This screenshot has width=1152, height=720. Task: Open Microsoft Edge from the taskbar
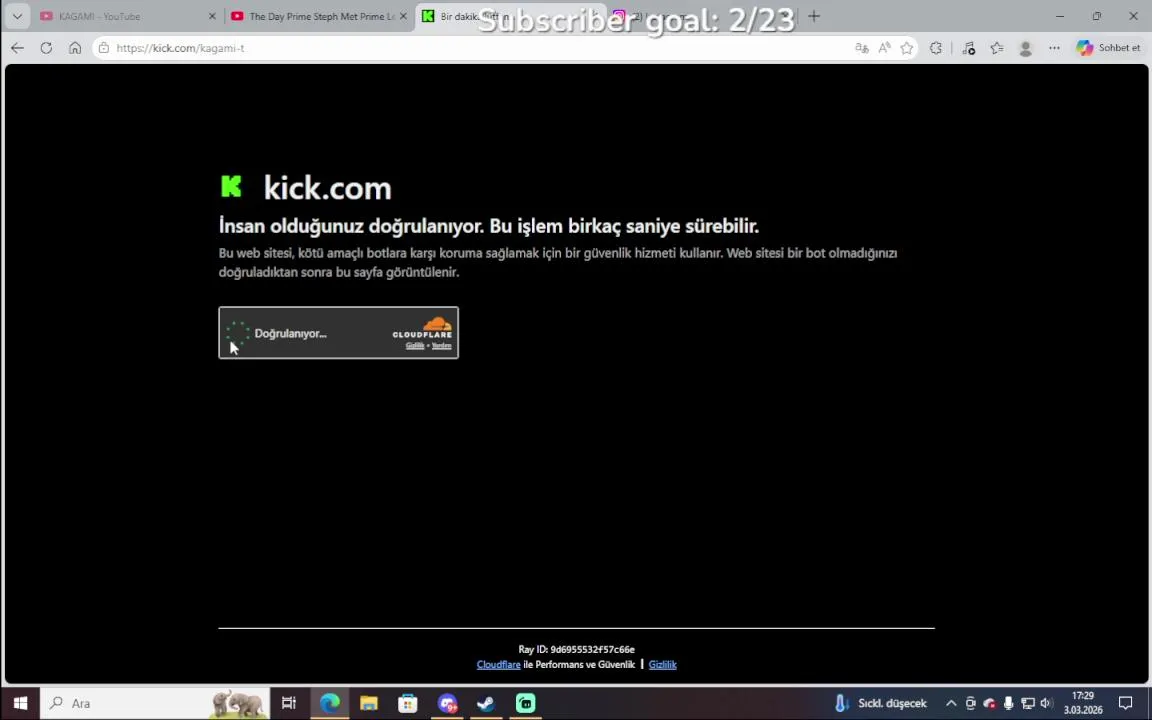(x=330, y=703)
